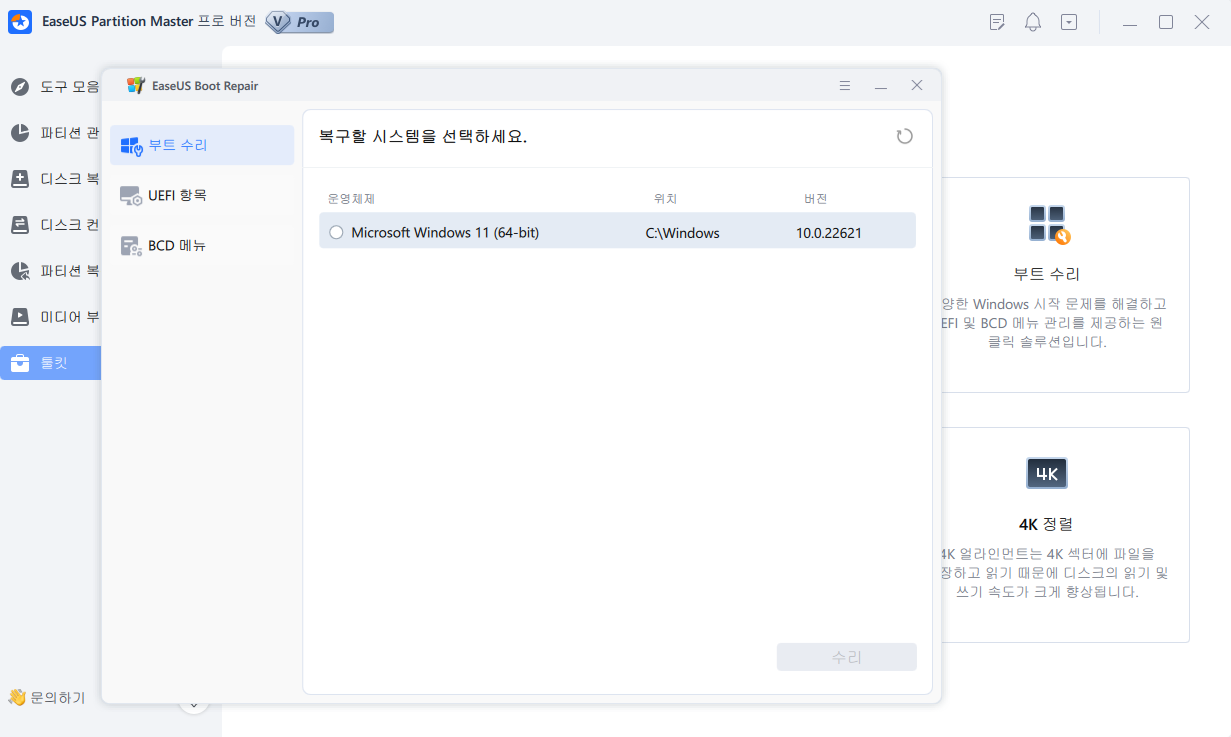Click the 부트 수리 tab icon
This screenshot has height=737, width=1231.
click(x=131, y=146)
